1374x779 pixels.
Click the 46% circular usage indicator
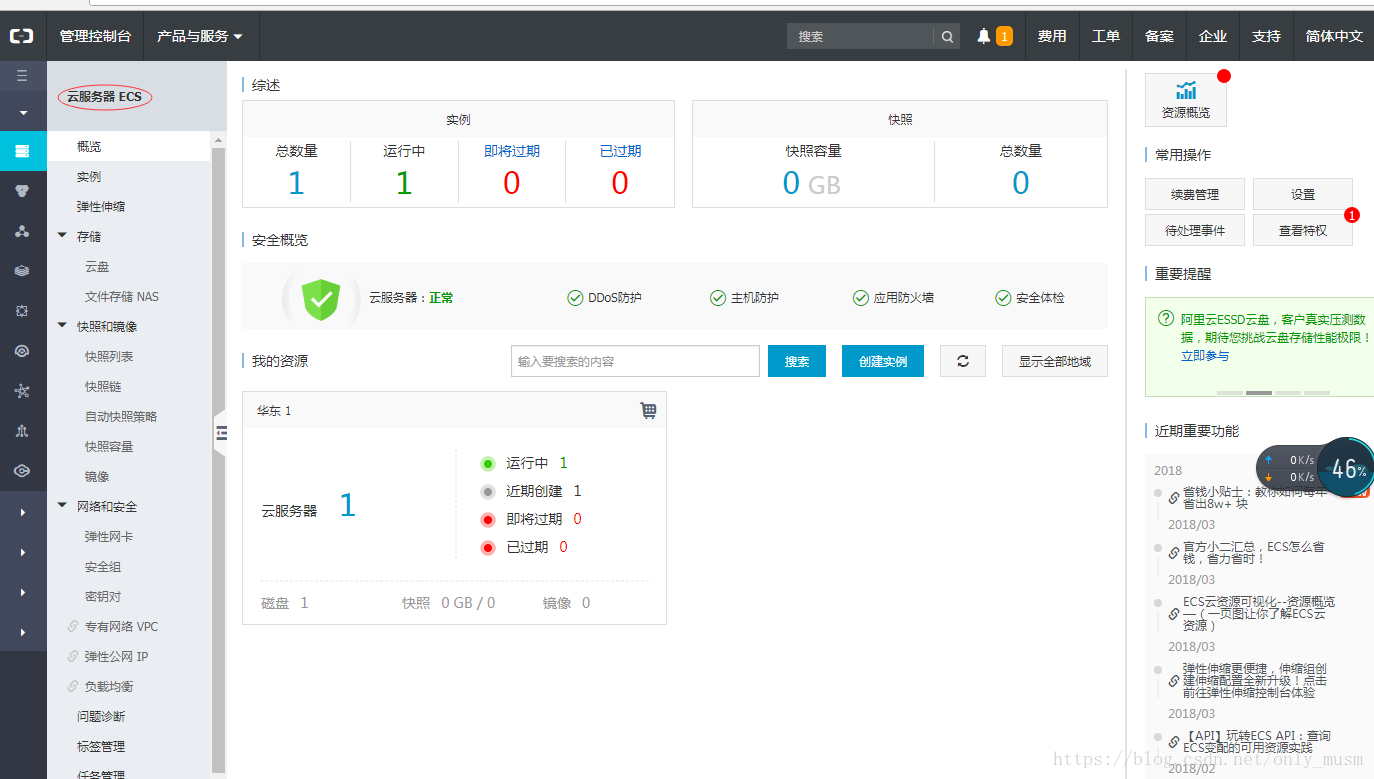pos(1346,467)
